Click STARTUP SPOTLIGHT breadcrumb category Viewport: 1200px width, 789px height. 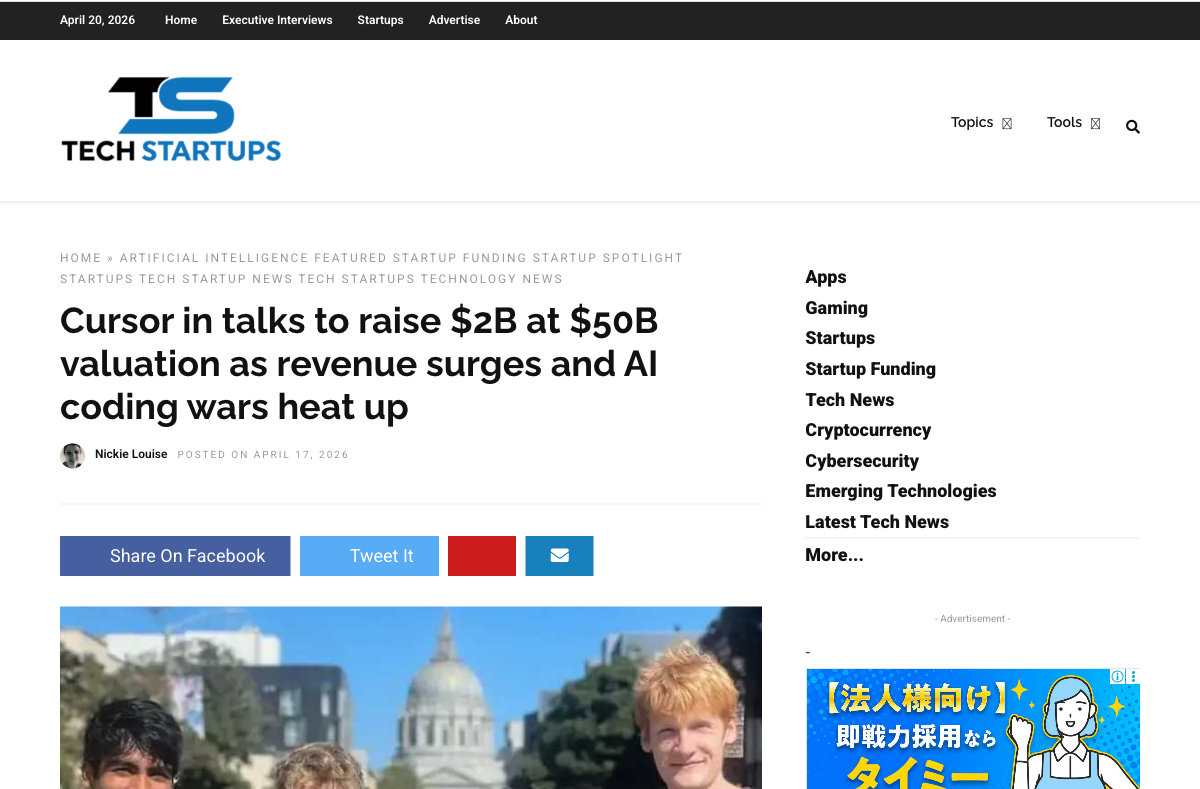click(608, 258)
